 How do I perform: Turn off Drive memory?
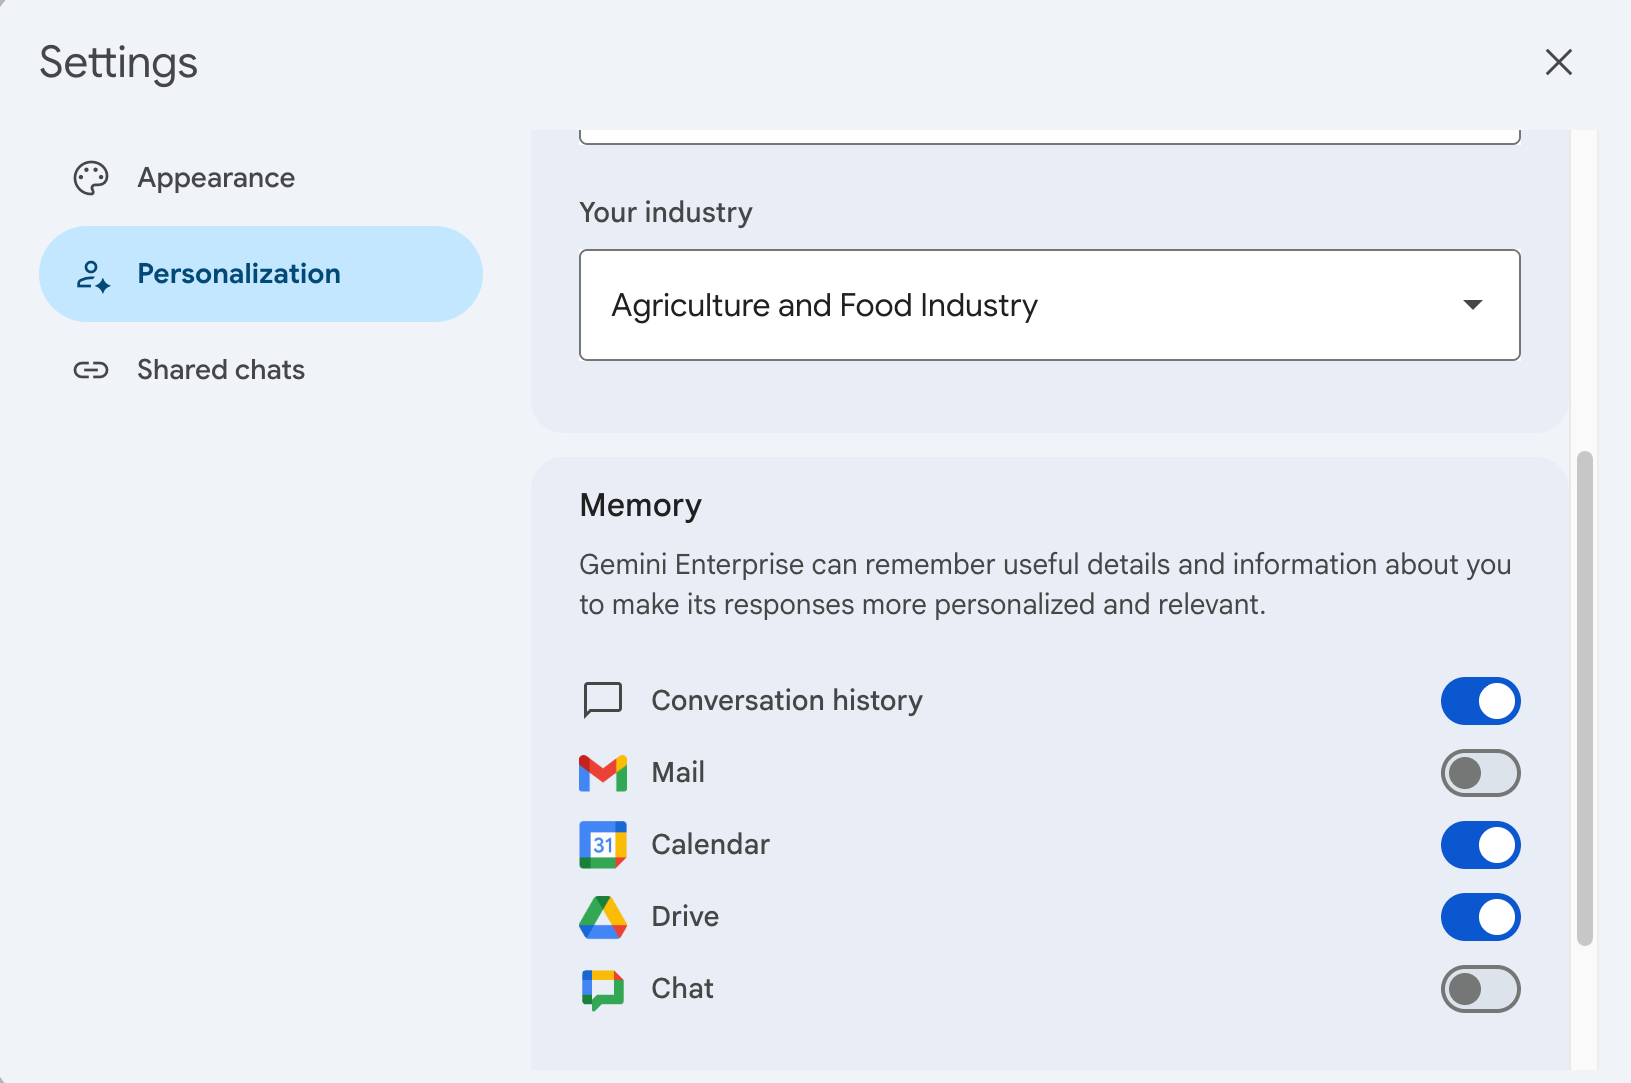[1481, 916]
